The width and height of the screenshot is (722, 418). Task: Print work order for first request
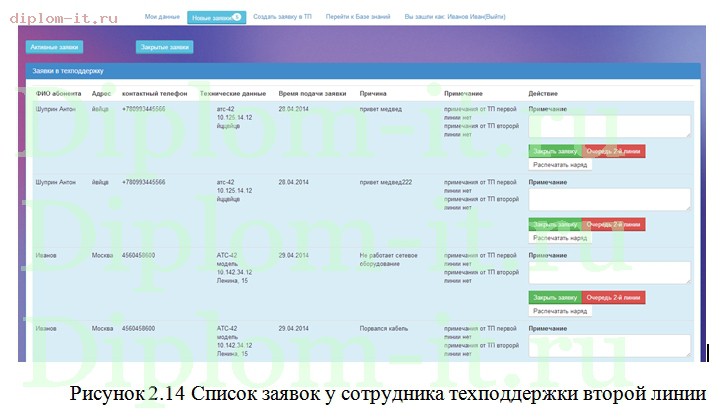[560, 165]
